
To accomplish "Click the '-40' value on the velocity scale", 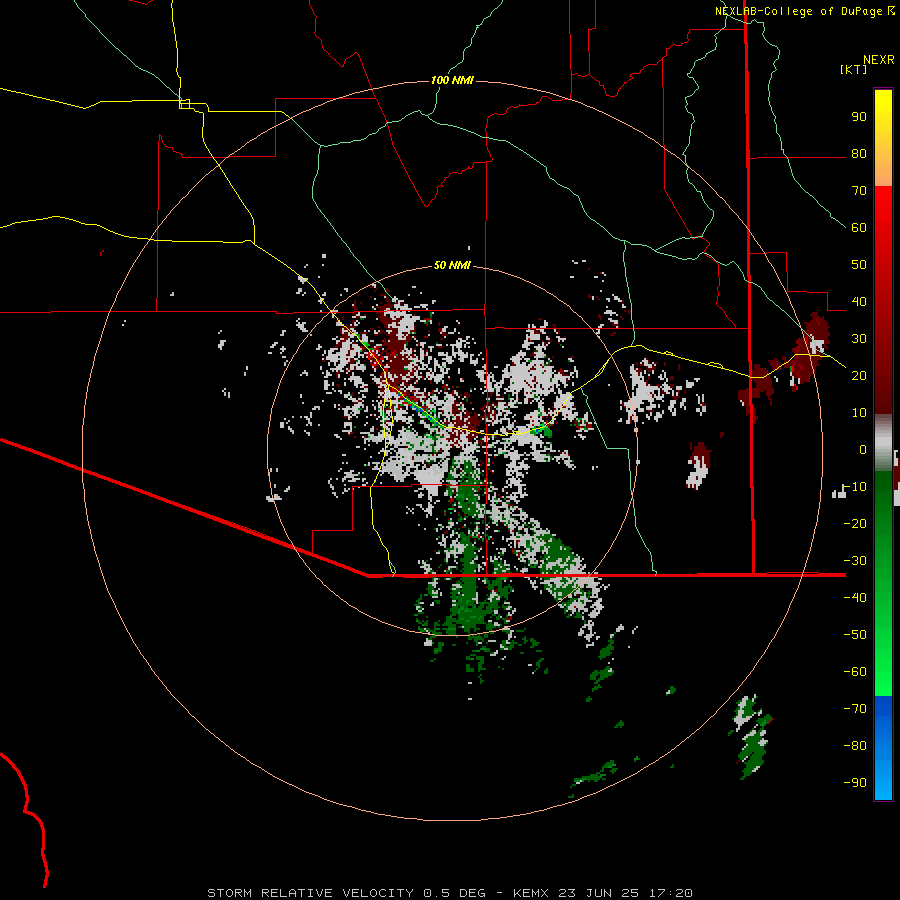I will [x=855, y=598].
